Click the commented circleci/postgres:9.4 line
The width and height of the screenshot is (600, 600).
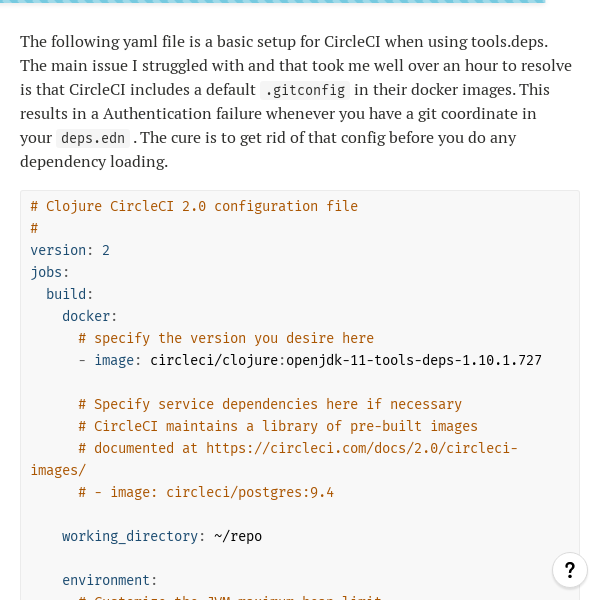coord(206,492)
